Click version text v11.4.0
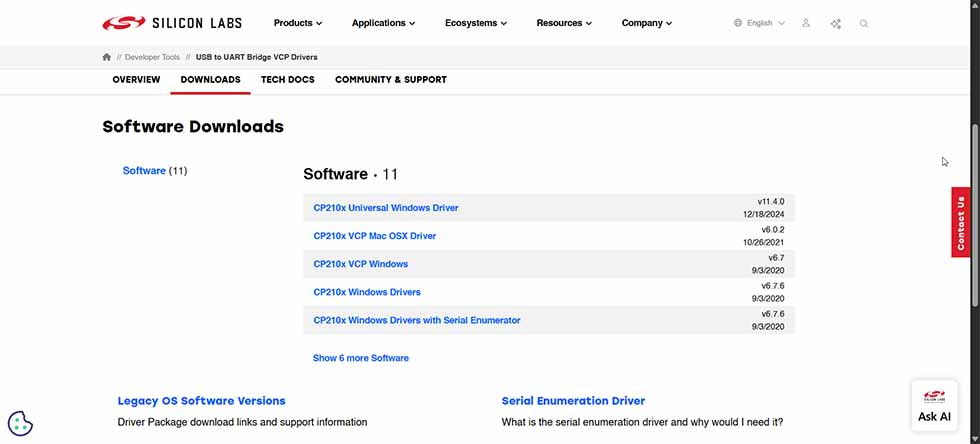 click(771, 201)
